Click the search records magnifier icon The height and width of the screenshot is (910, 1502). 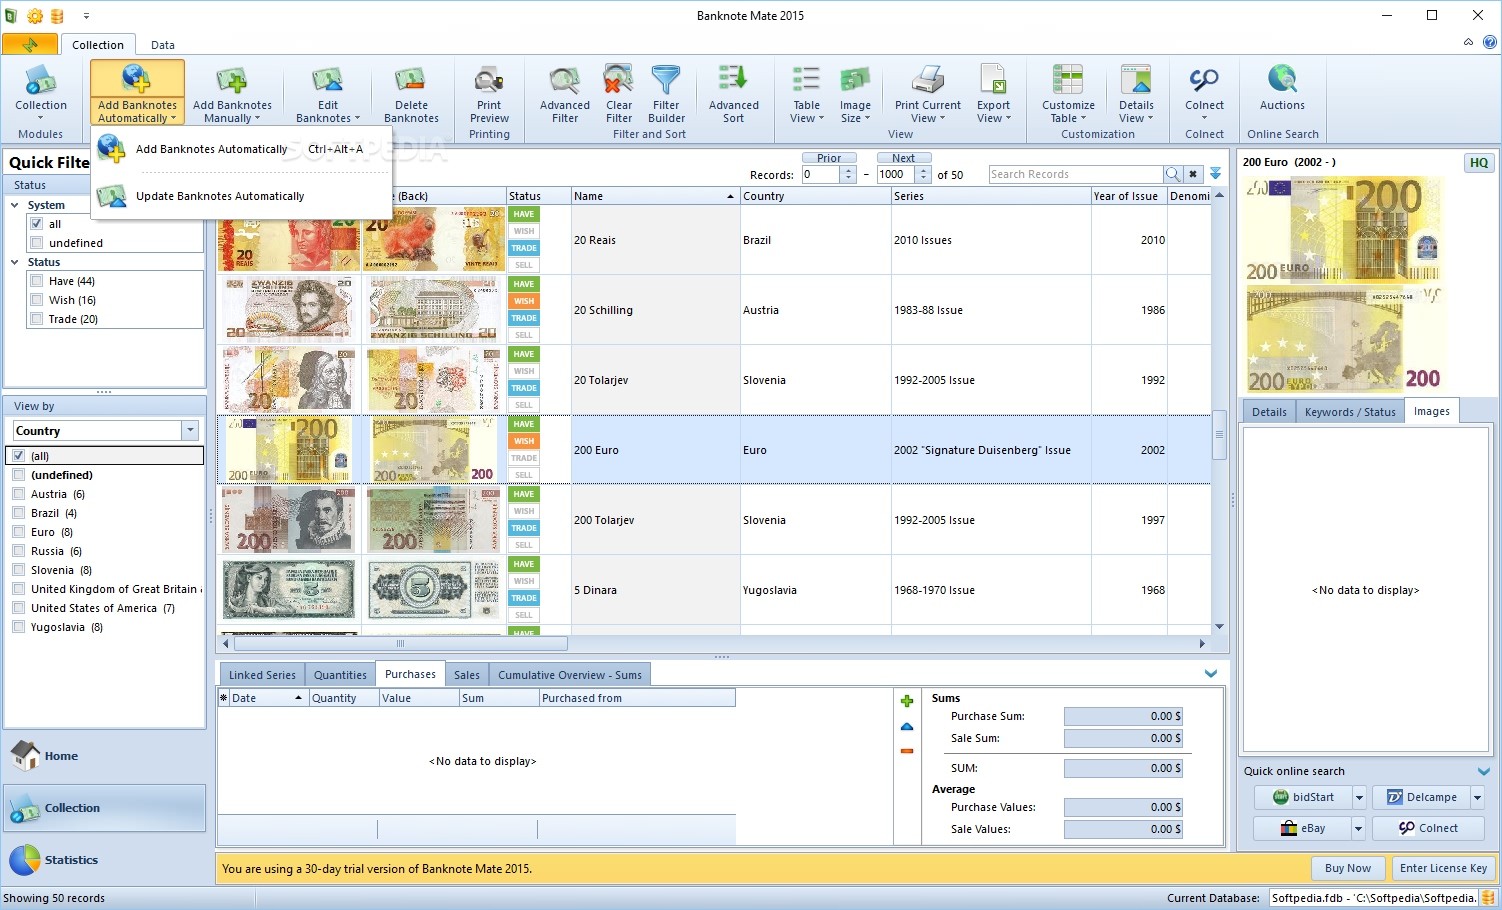[x=1173, y=174]
